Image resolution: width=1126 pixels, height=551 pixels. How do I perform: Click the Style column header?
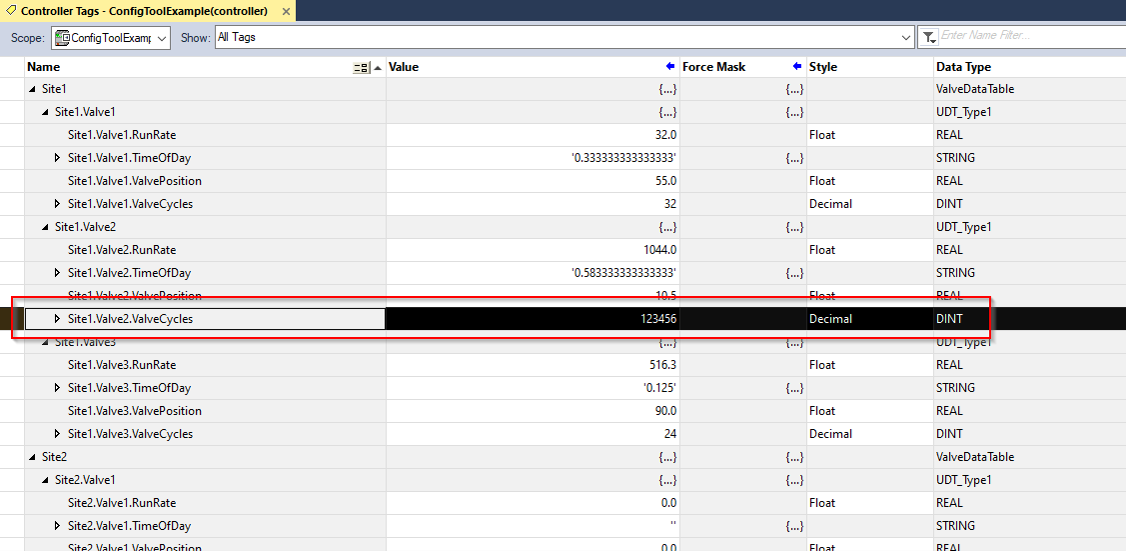pos(823,67)
